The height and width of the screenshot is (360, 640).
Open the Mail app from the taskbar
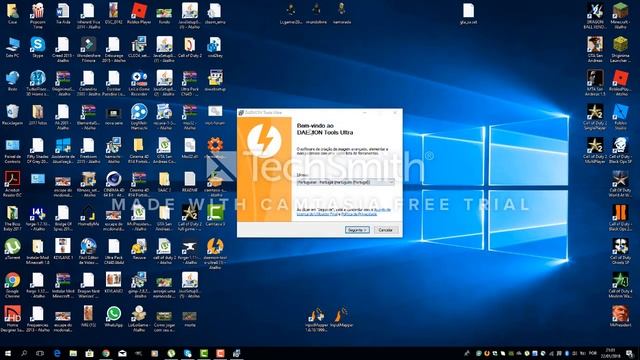pyautogui.click(x=122, y=353)
